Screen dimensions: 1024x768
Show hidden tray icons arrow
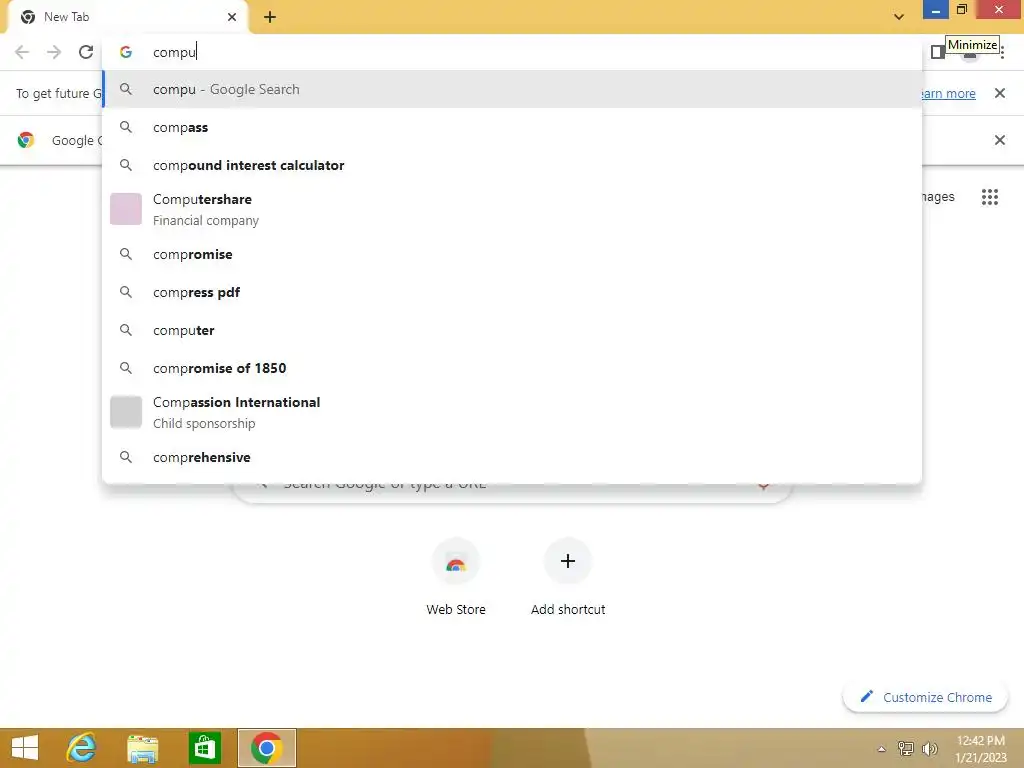click(x=881, y=749)
